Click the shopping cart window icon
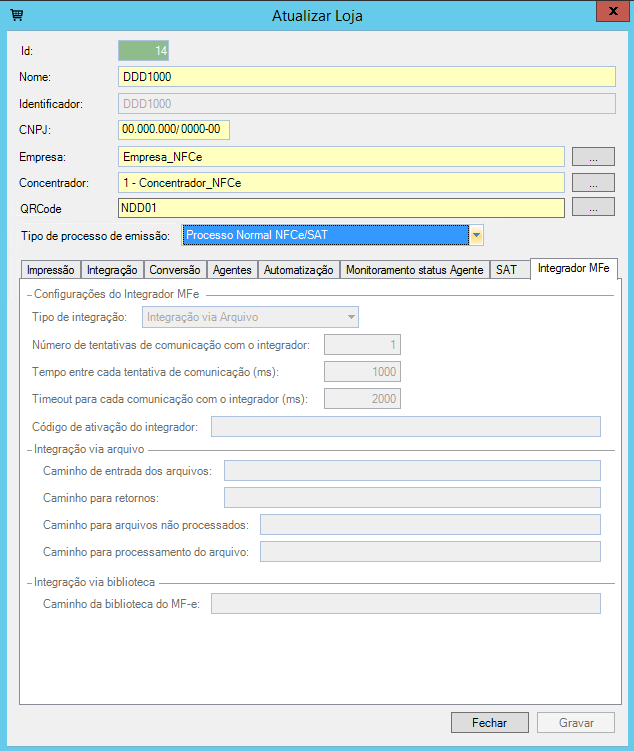 pyautogui.click(x=17, y=15)
